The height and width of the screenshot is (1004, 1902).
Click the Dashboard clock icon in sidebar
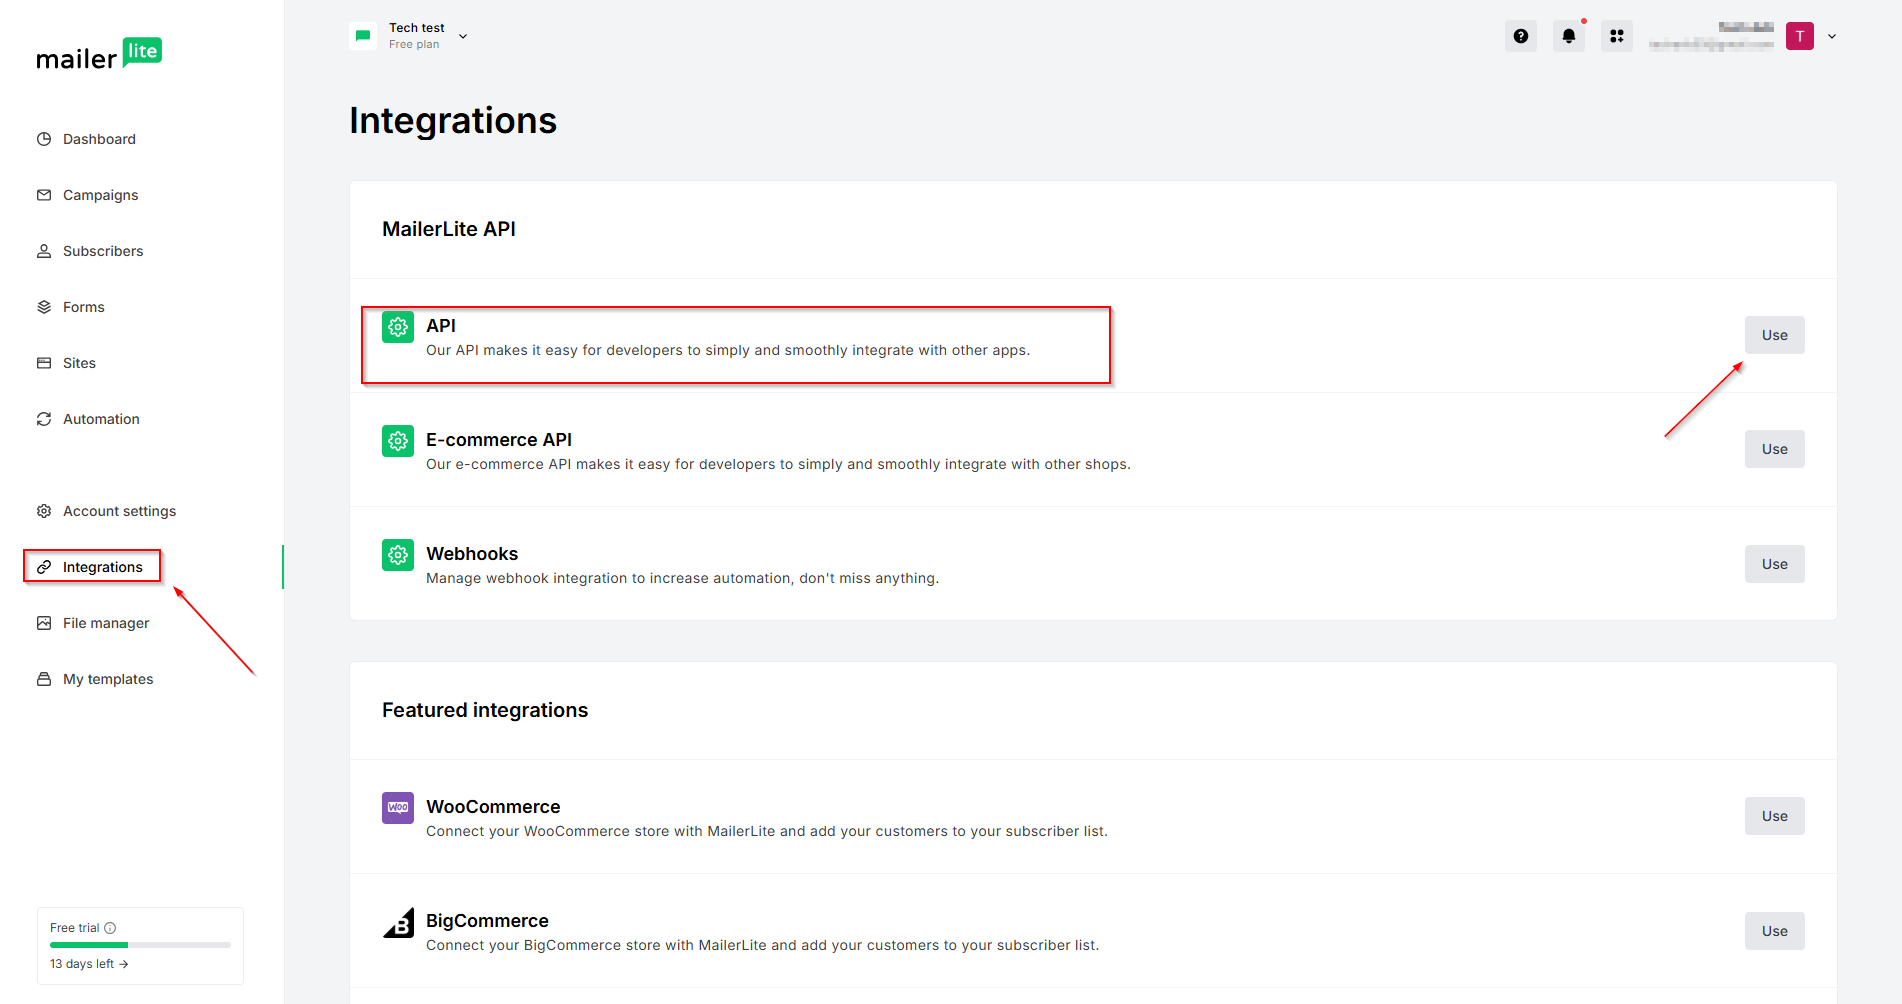[x=44, y=139]
